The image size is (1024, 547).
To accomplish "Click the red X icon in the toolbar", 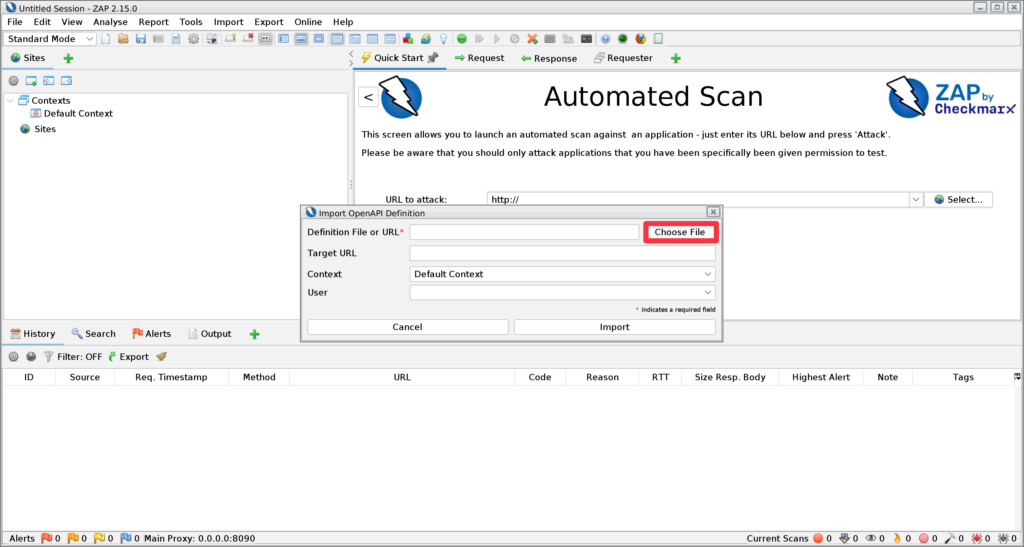I will pyautogui.click(x=532, y=39).
